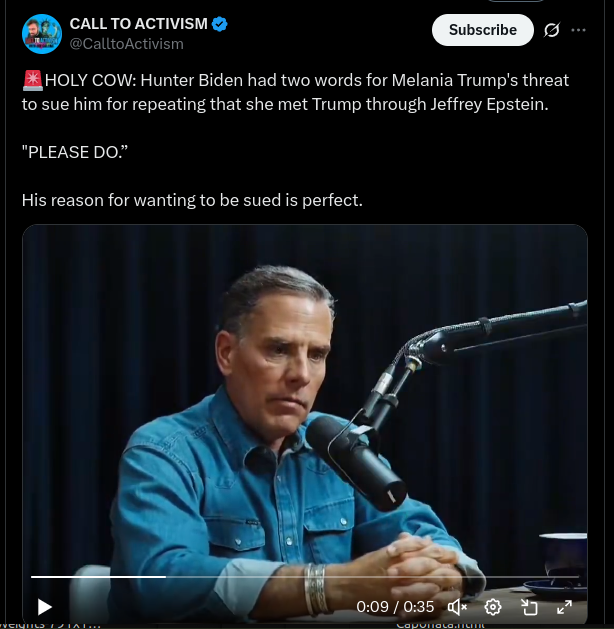Click the Subscribe button
The image size is (614, 629).
(482, 30)
